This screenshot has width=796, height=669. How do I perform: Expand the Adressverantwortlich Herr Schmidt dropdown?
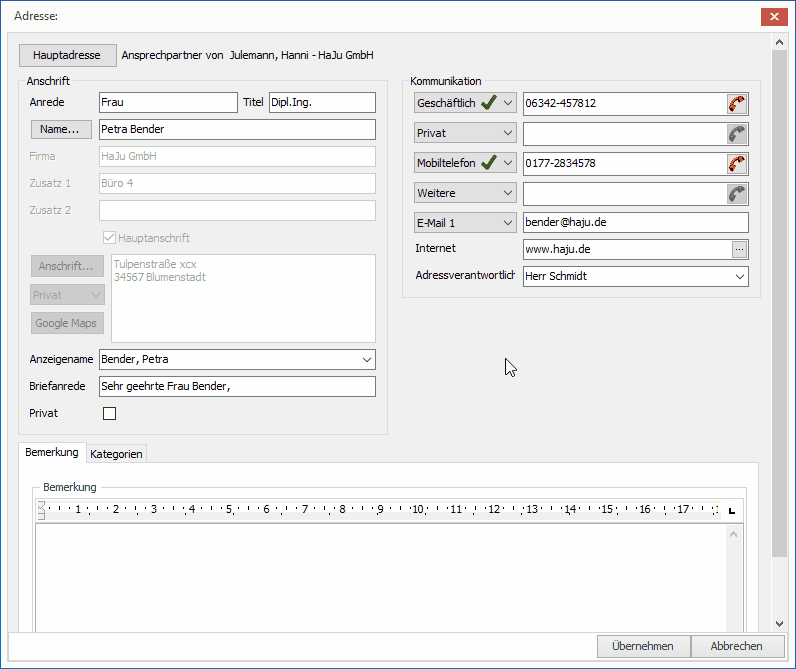coord(739,277)
